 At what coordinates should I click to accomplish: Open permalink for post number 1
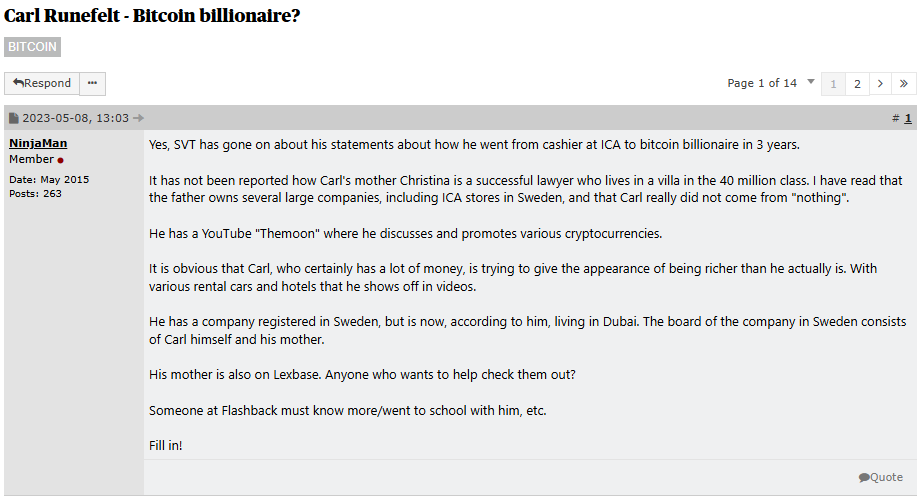(x=908, y=118)
